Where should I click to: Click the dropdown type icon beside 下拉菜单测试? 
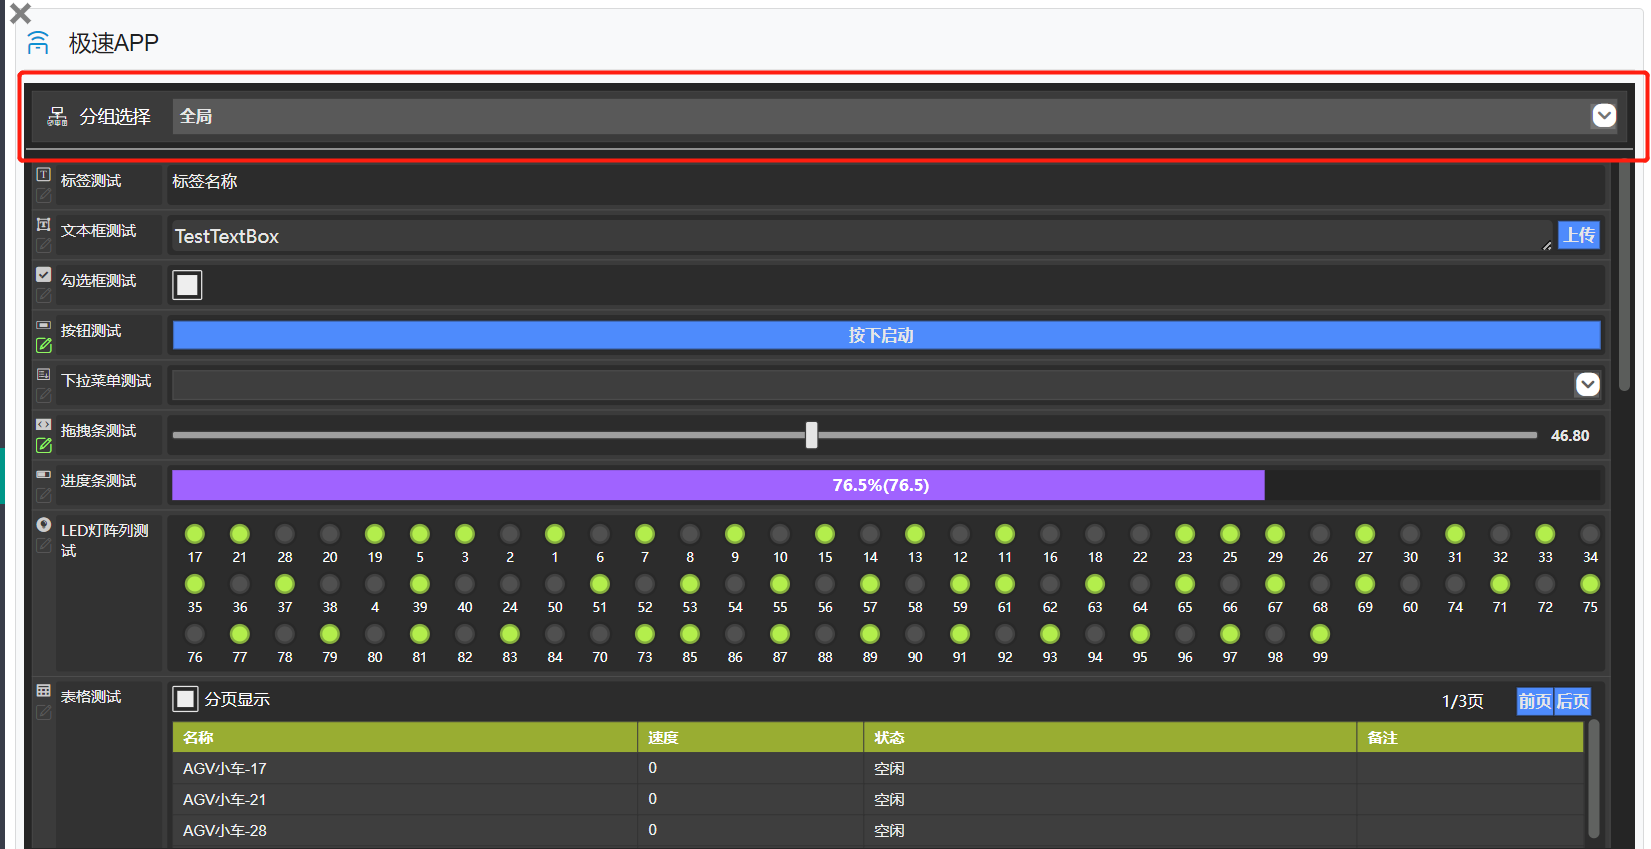44,374
